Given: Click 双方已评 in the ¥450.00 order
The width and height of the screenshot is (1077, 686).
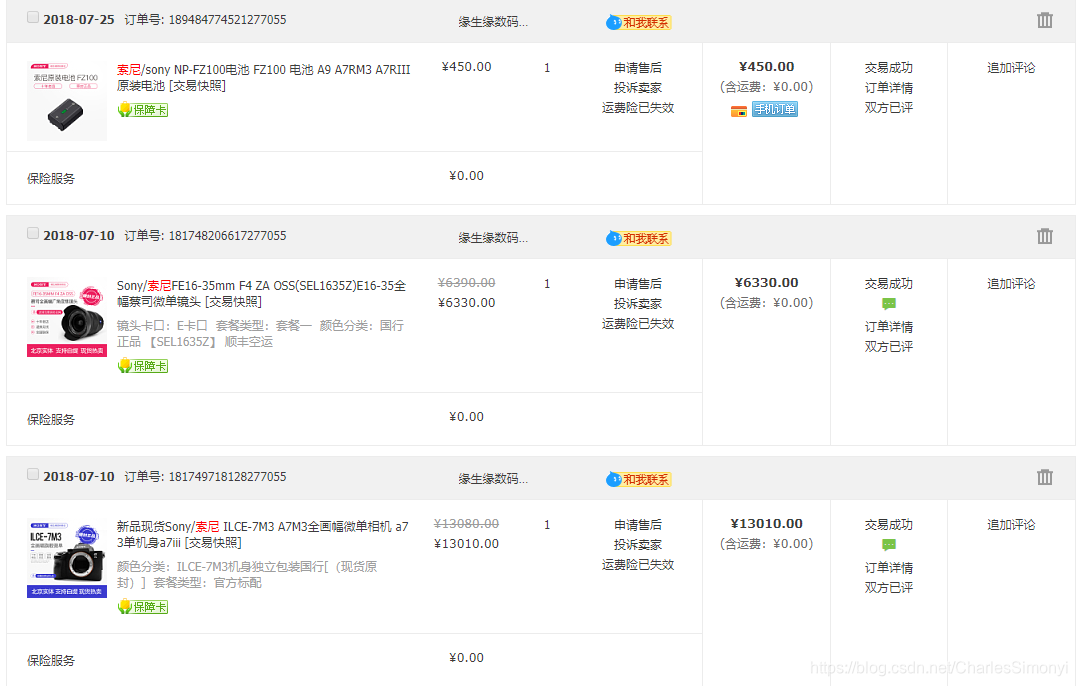Looking at the screenshot, I should pyautogui.click(x=889, y=108).
